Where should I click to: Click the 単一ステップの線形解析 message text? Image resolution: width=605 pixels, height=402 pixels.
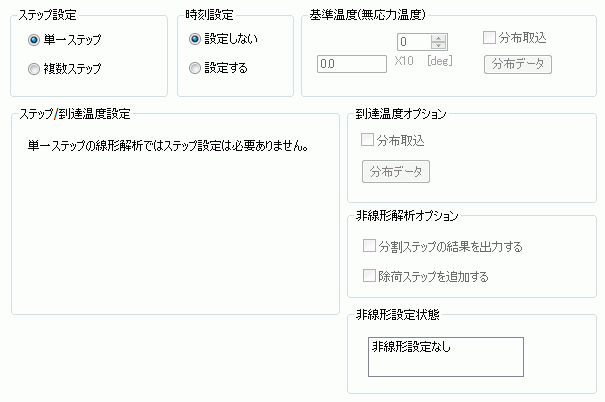[167, 146]
